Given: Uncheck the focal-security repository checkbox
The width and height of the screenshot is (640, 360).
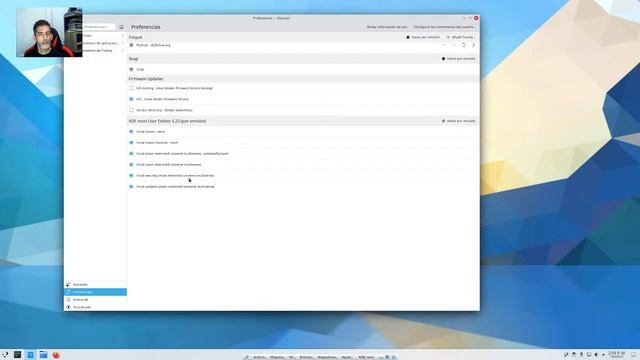Looking at the screenshot, I should tap(131, 176).
